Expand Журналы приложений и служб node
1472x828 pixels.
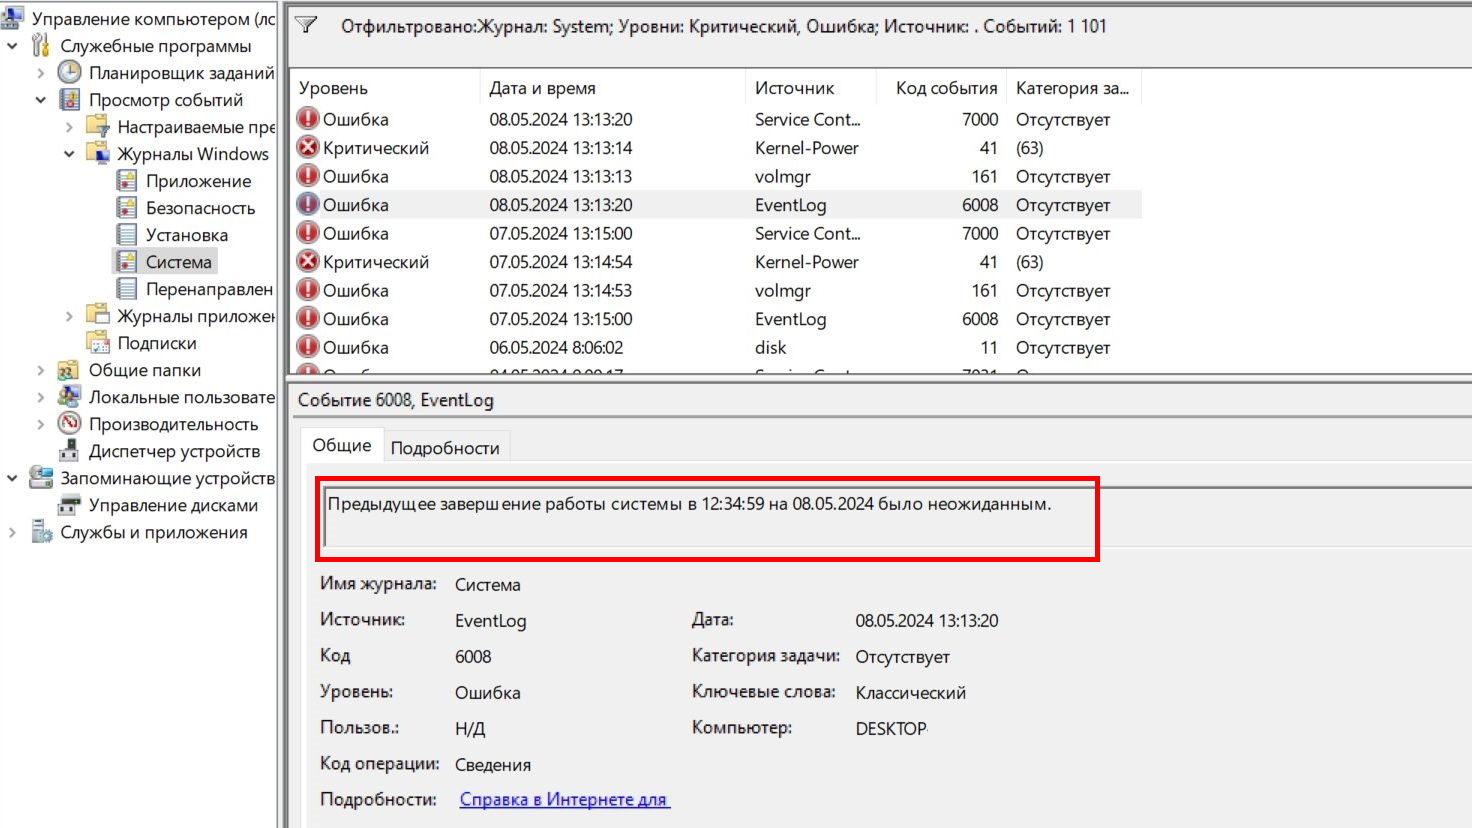point(69,316)
